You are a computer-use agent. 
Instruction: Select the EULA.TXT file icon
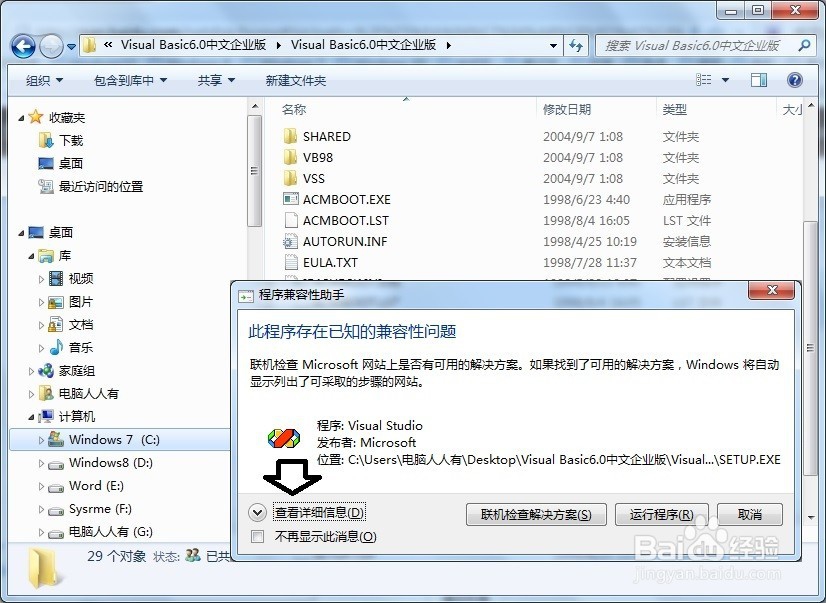290,262
